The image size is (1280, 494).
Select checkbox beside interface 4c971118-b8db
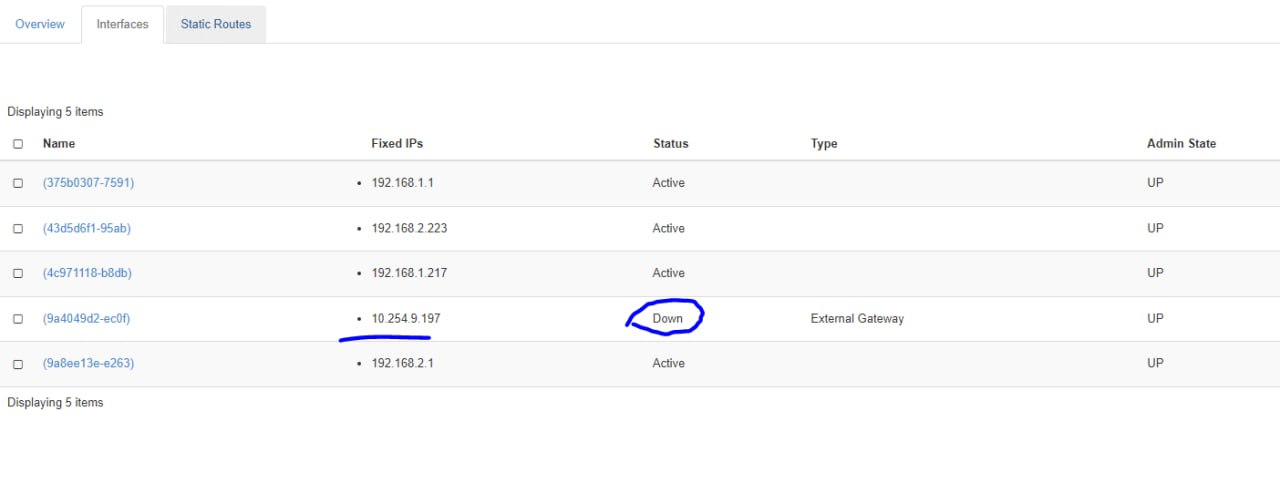point(18,273)
